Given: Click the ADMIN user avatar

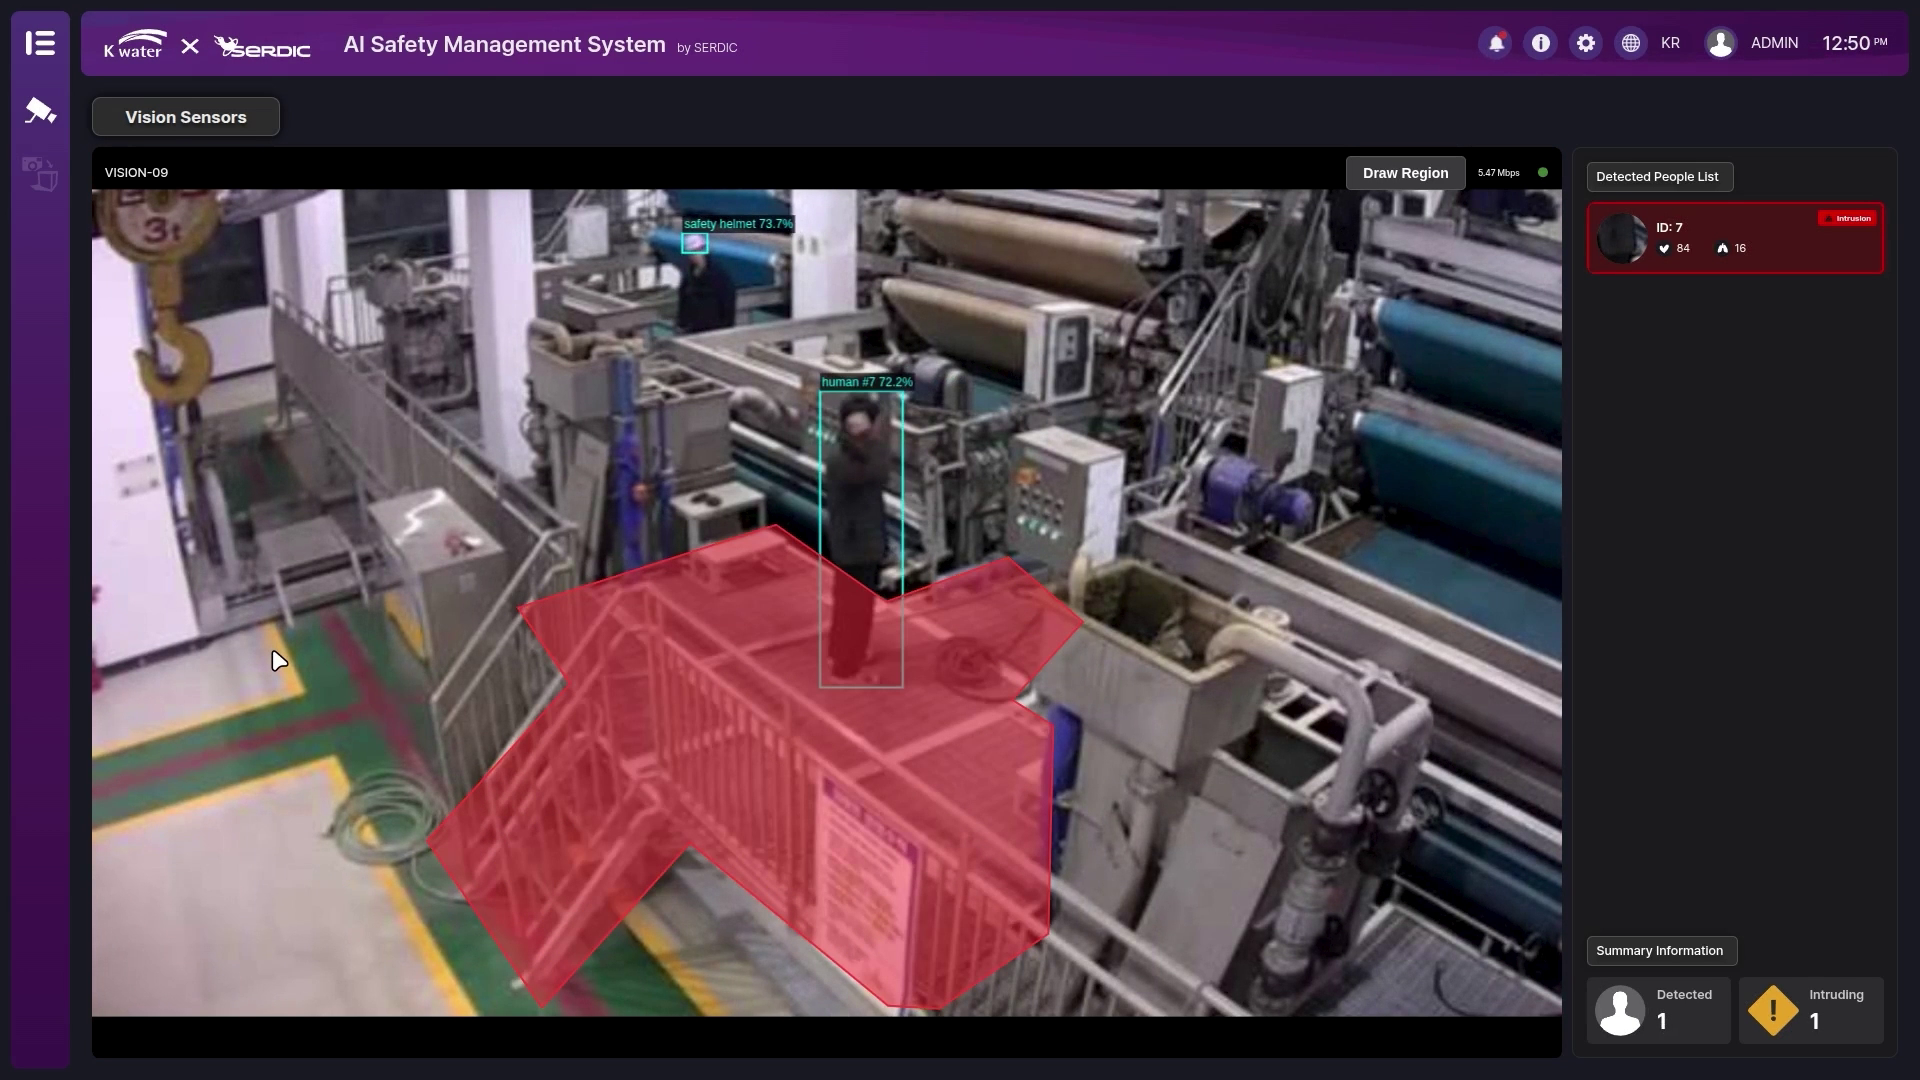Looking at the screenshot, I should 1720,43.
